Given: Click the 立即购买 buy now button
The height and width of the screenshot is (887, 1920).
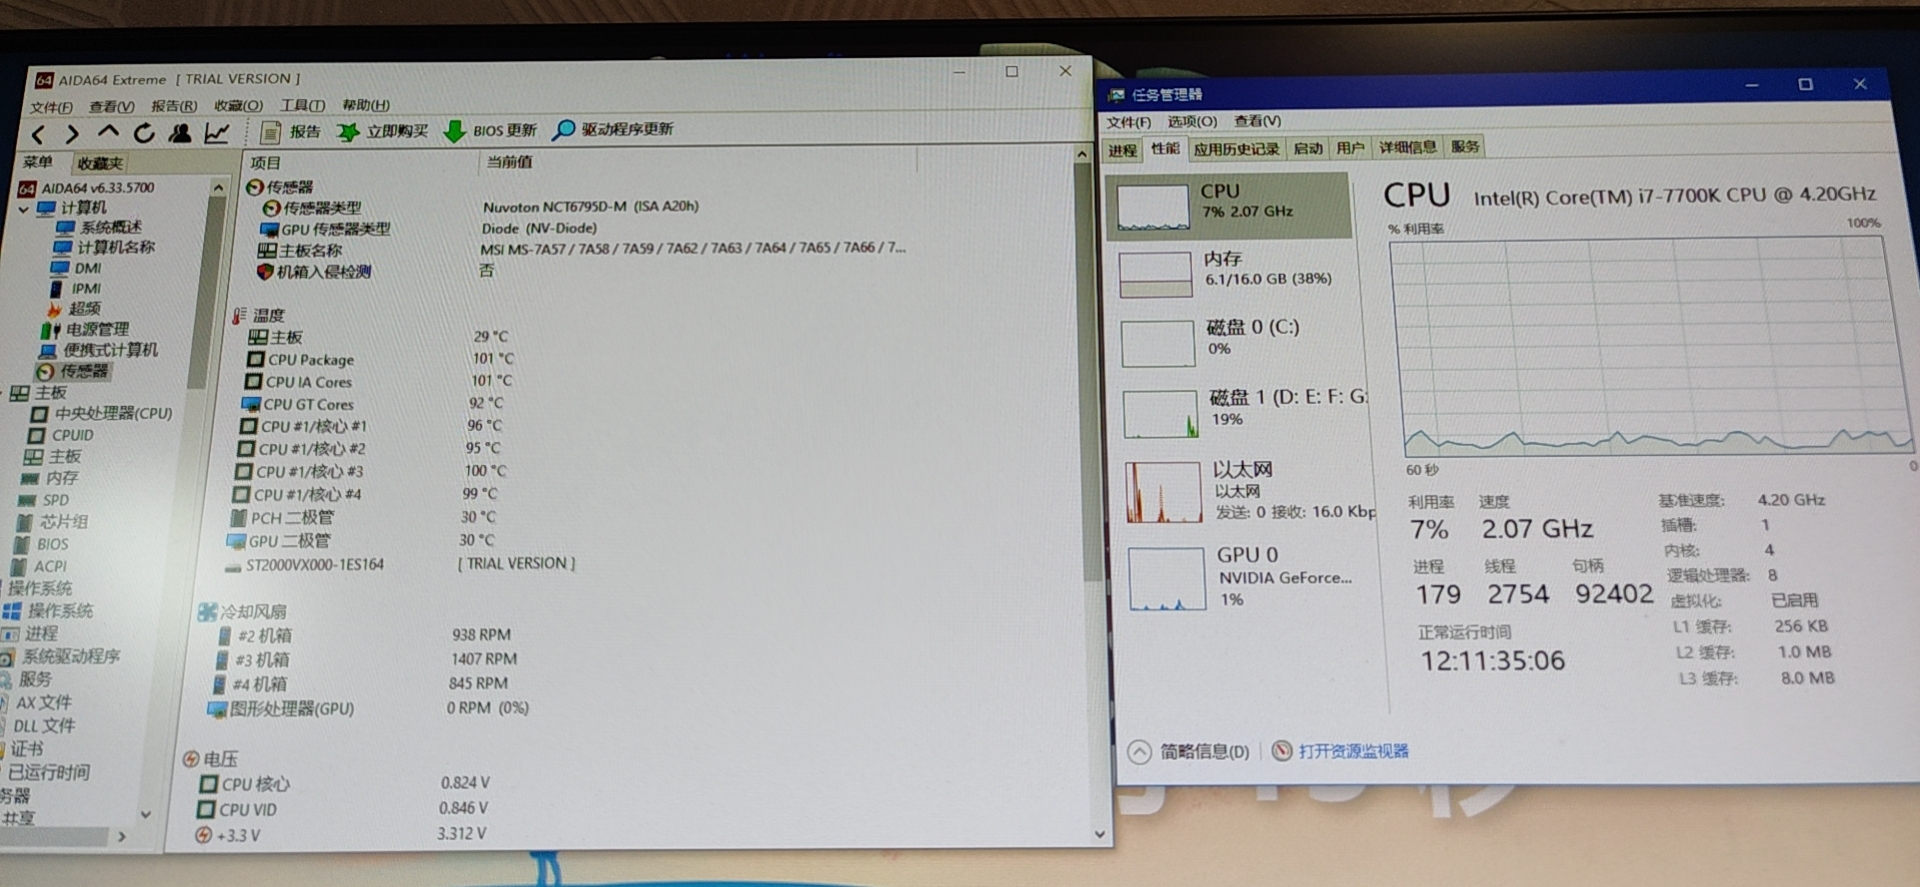Looking at the screenshot, I should pos(383,131).
